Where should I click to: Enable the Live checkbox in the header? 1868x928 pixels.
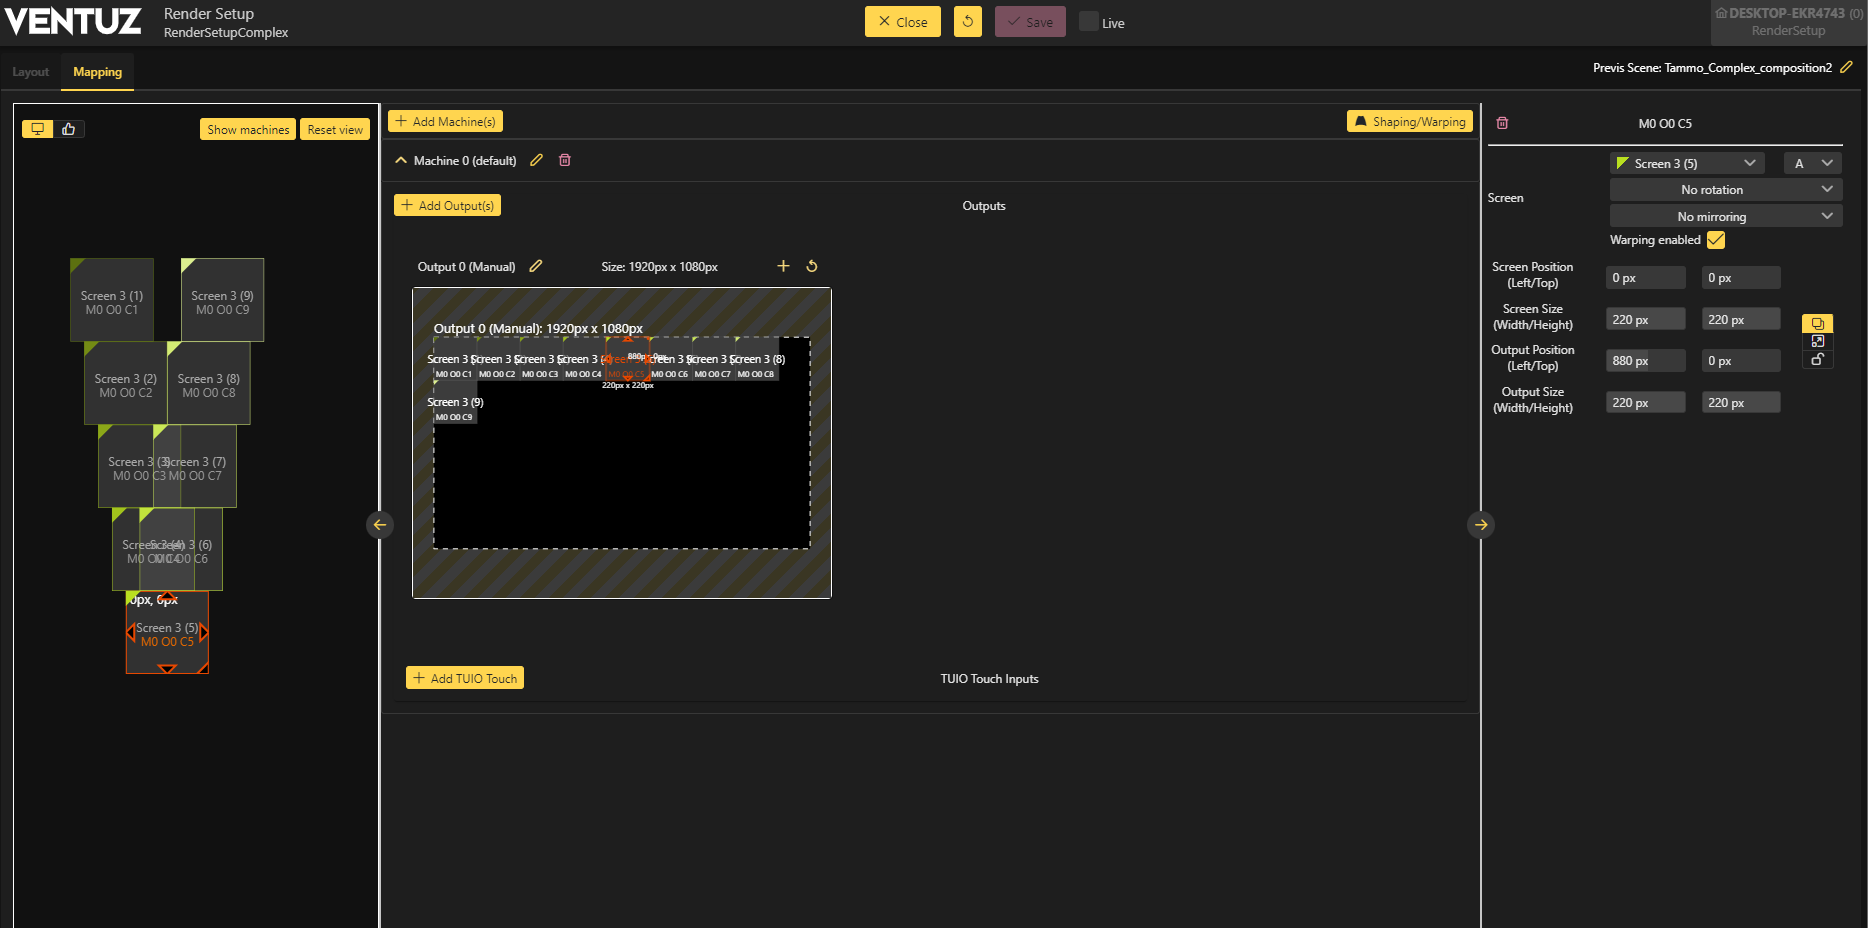[1087, 21]
